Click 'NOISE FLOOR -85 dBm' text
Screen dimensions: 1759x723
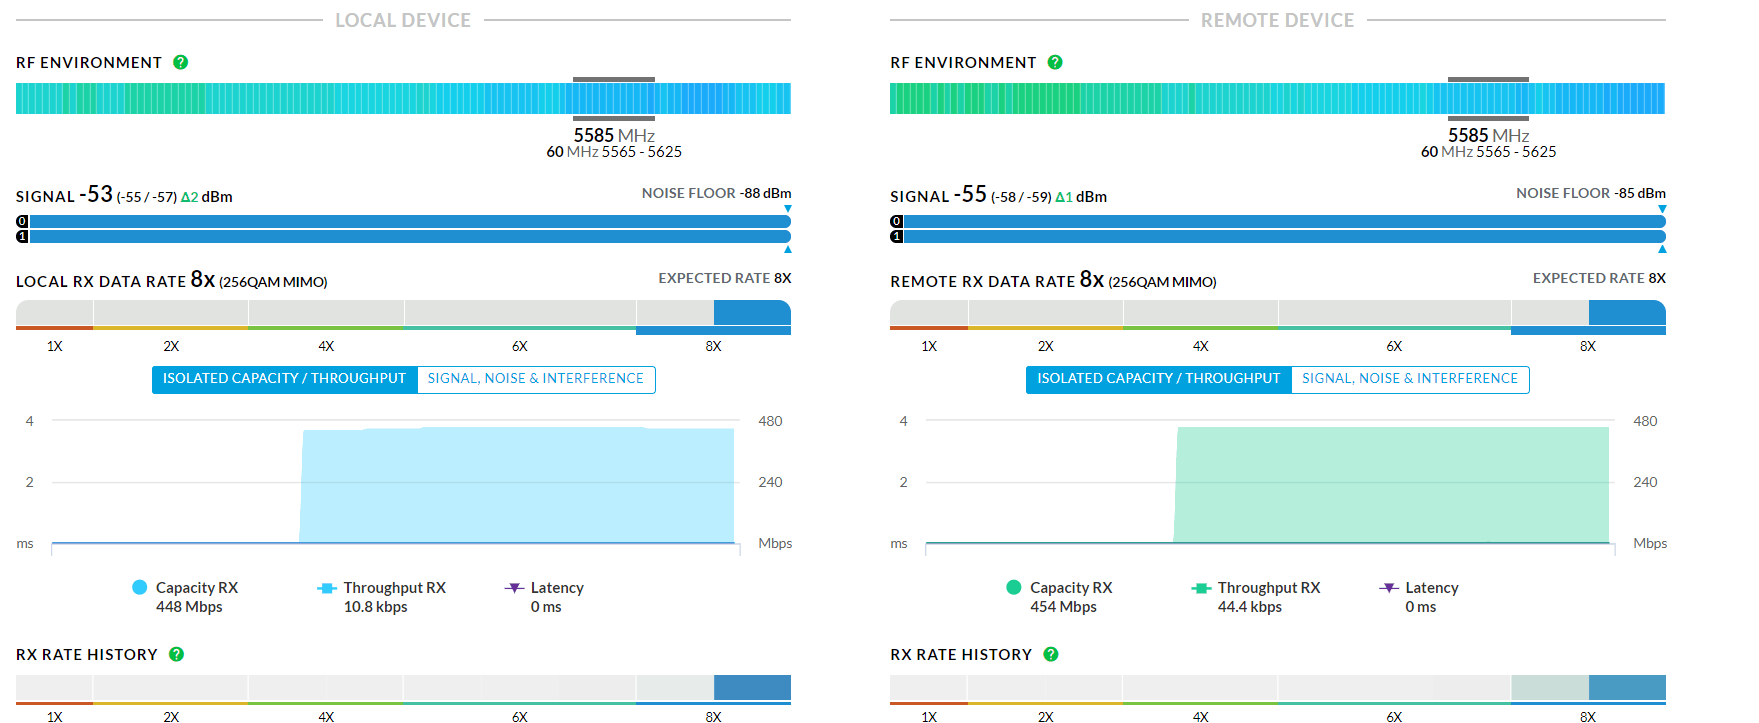1591,193
